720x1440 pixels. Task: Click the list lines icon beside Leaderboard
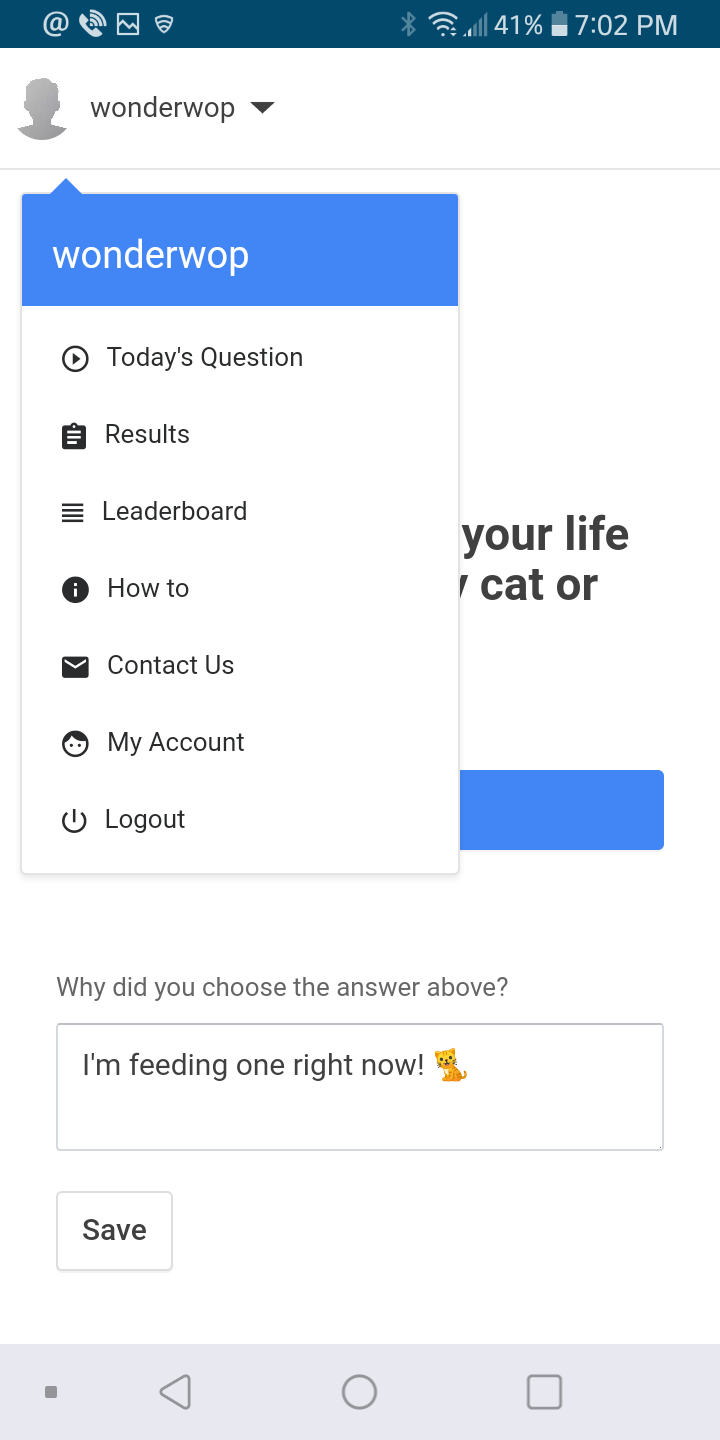pyautogui.click(x=73, y=513)
